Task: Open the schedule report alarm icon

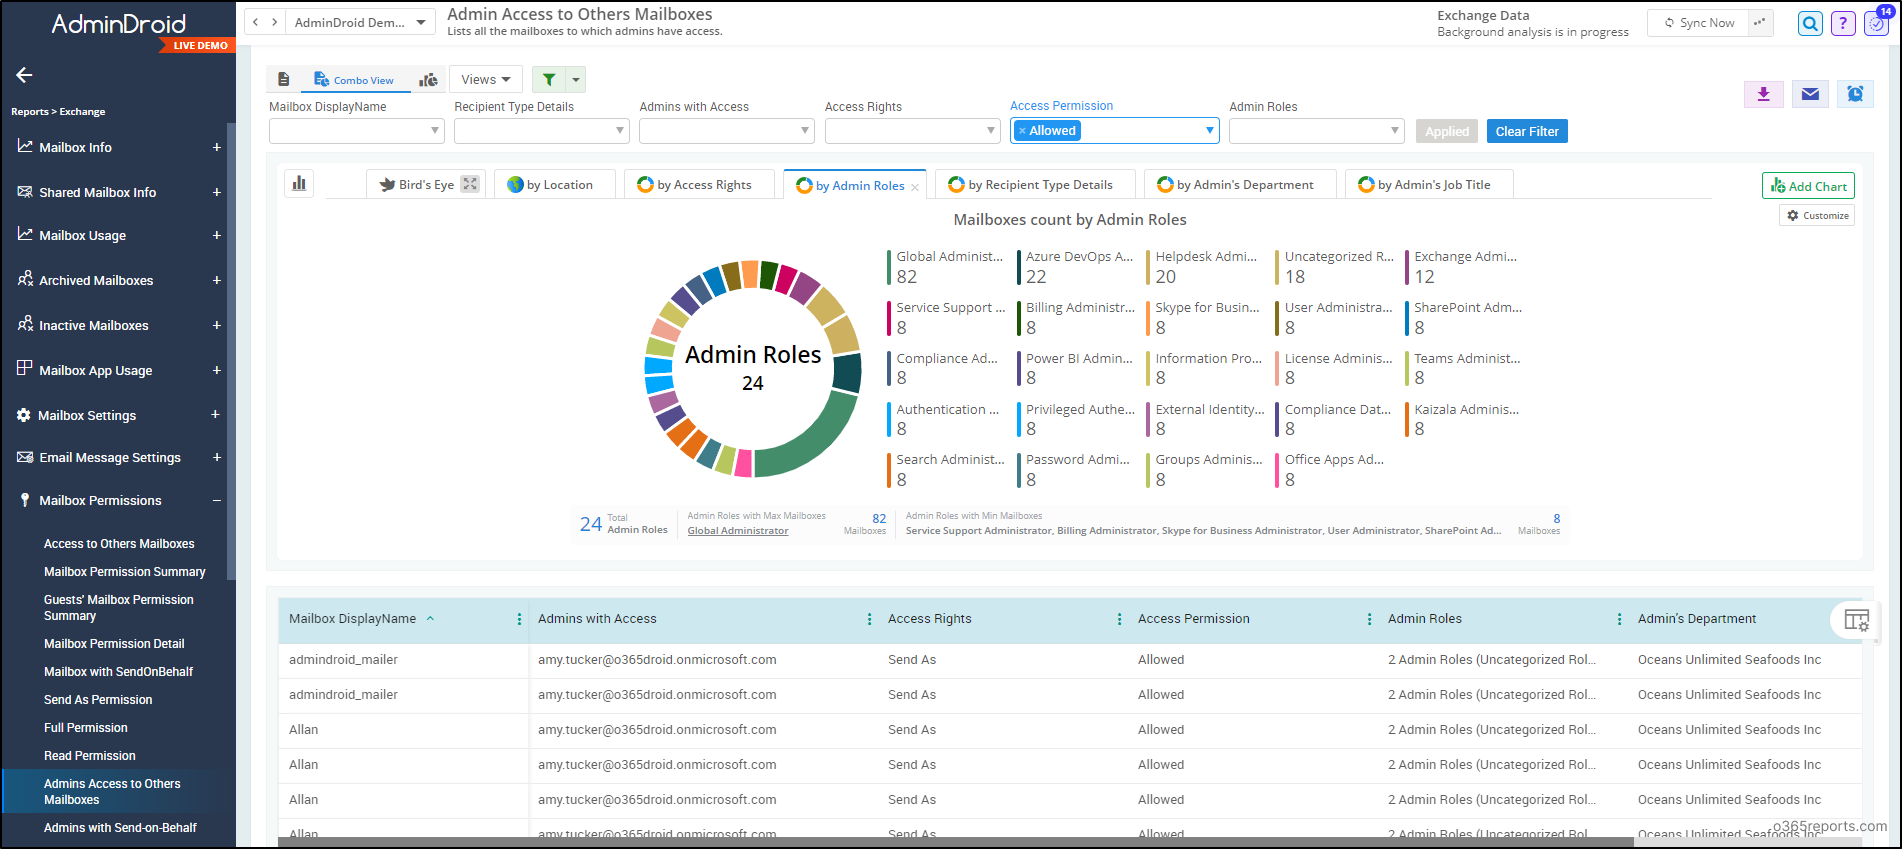Action: (1855, 94)
